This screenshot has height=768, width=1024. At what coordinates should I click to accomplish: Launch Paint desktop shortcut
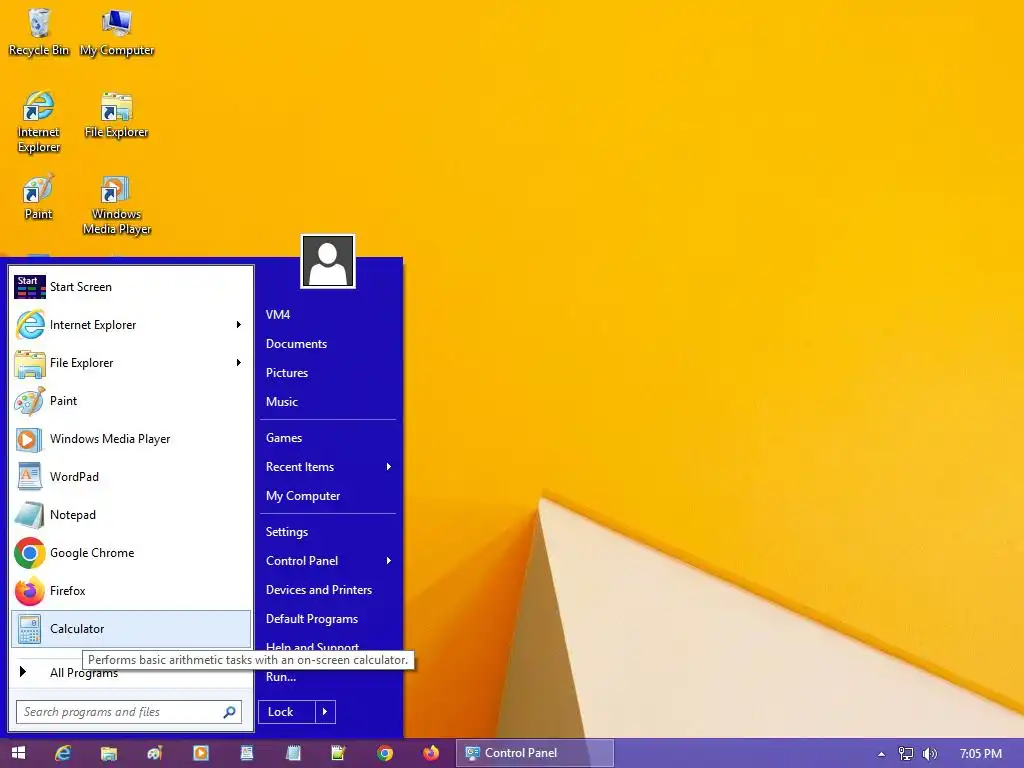point(39,197)
